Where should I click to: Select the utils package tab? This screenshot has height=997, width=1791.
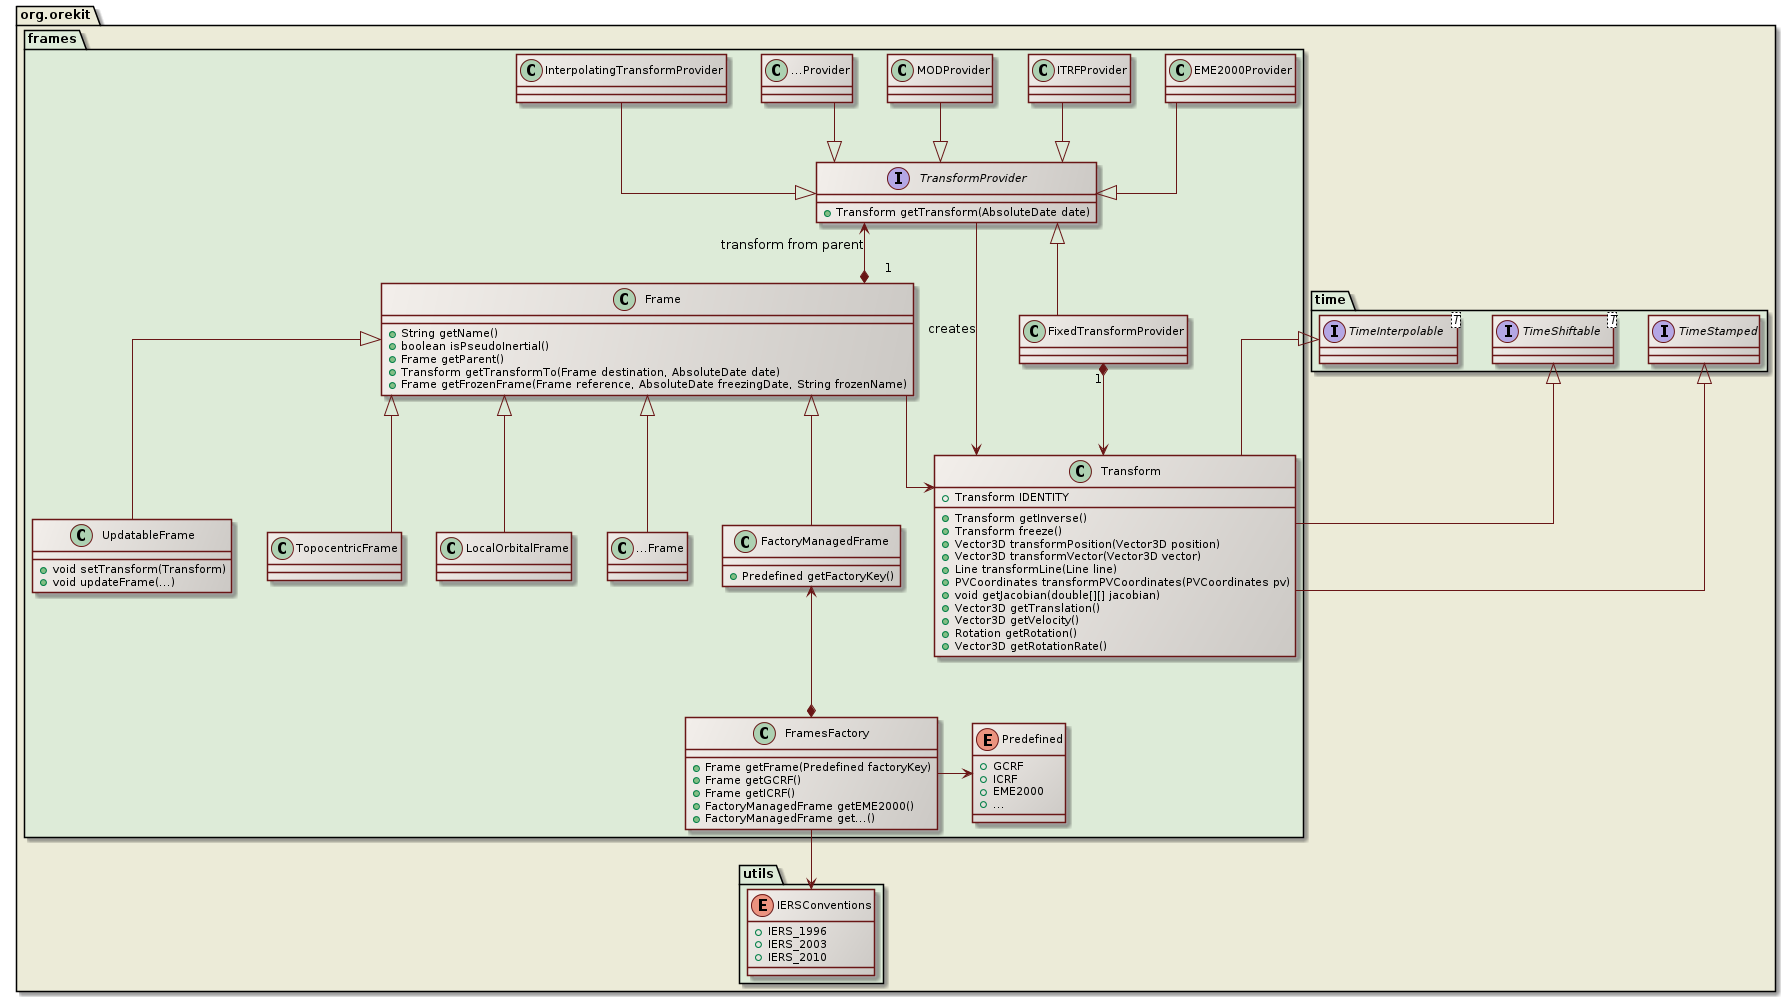pyautogui.click(x=758, y=874)
